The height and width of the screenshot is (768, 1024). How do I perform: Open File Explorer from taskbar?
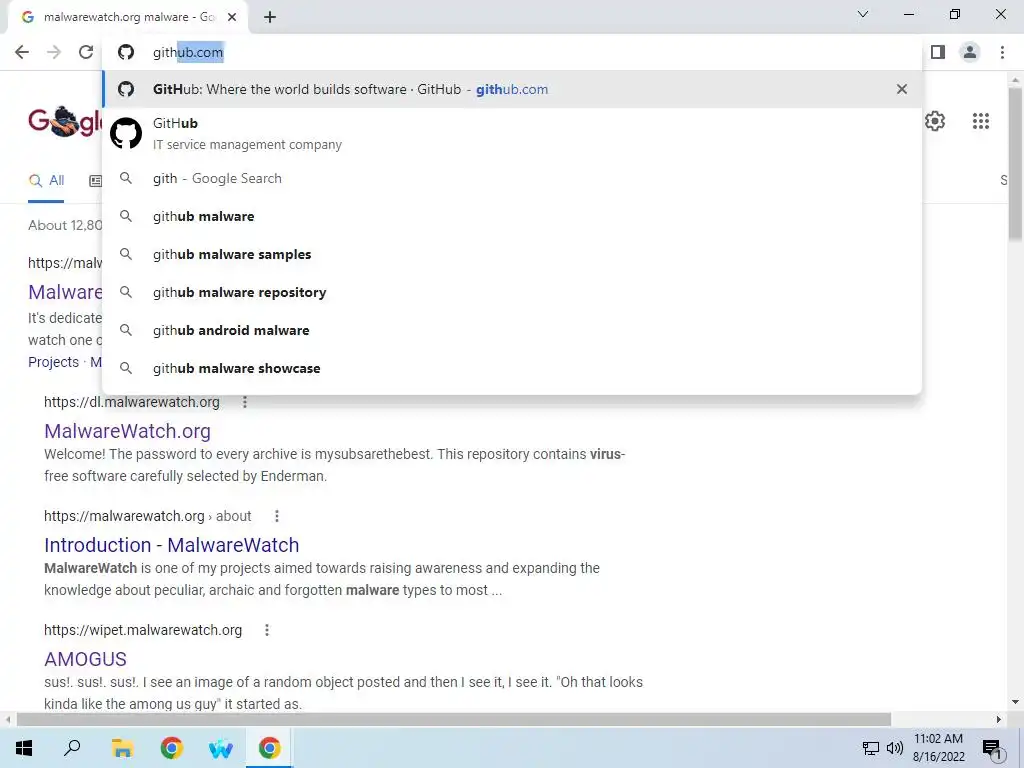click(x=122, y=748)
